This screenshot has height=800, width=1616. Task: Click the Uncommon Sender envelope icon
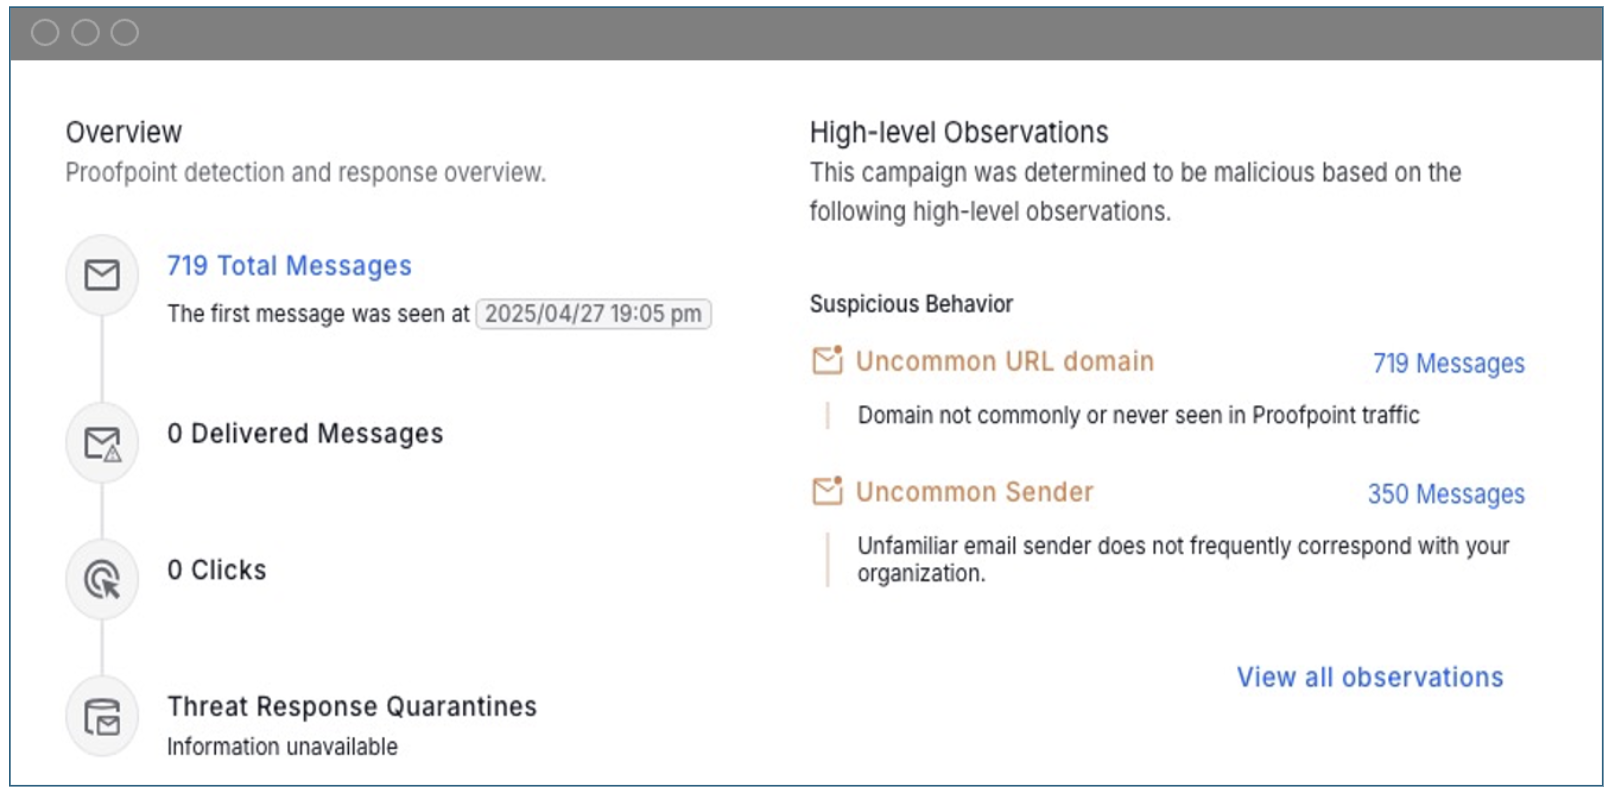827,491
